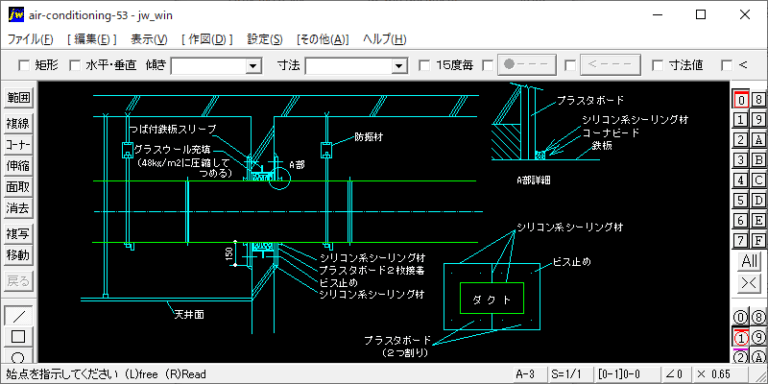
Task: Select layer 1 square button
Action: (741, 120)
